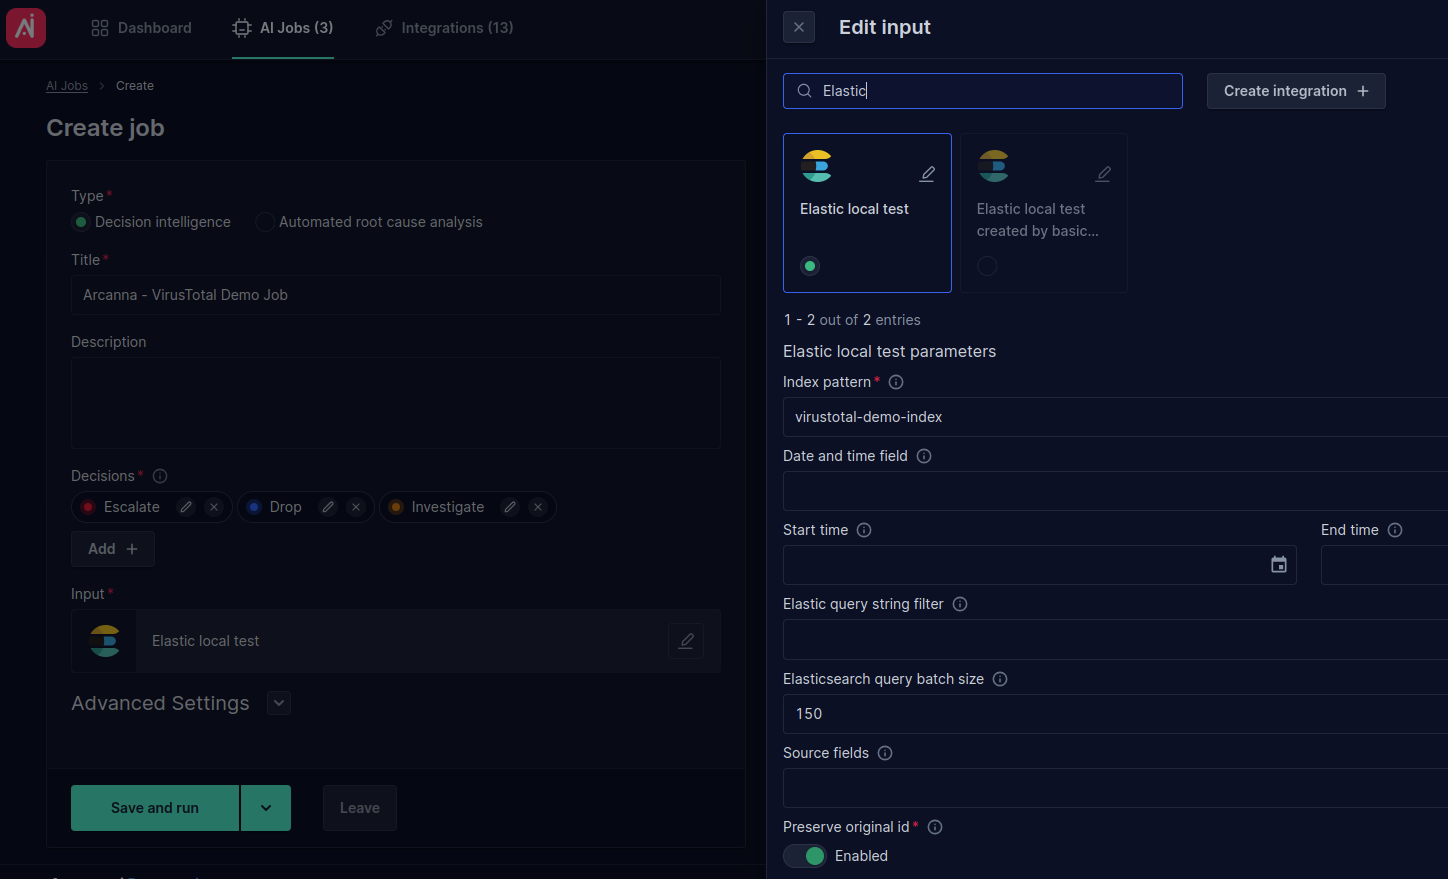Close the Edit input panel
This screenshot has width=1448, height=879.
point(799,27)
